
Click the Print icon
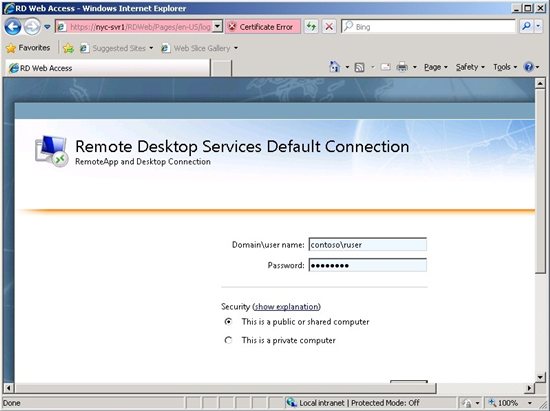click(402, 67)
